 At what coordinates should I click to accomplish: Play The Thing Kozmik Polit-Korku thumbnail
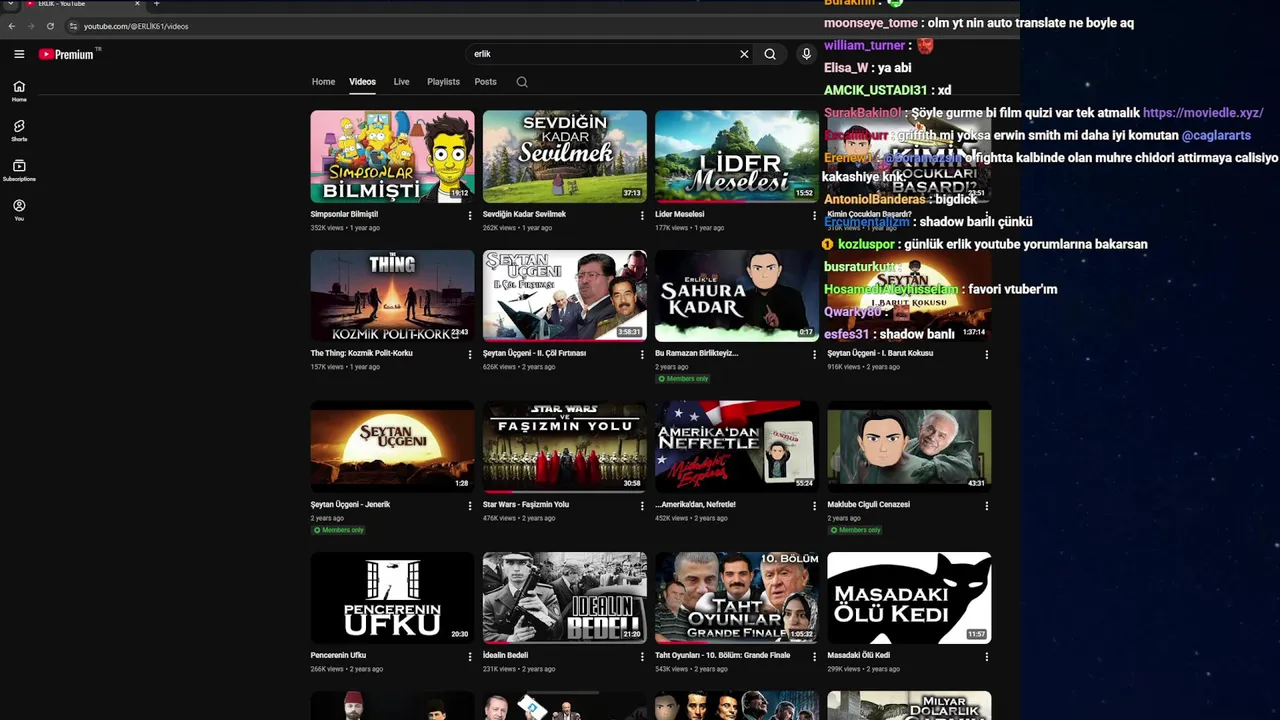tap(392, 295)
